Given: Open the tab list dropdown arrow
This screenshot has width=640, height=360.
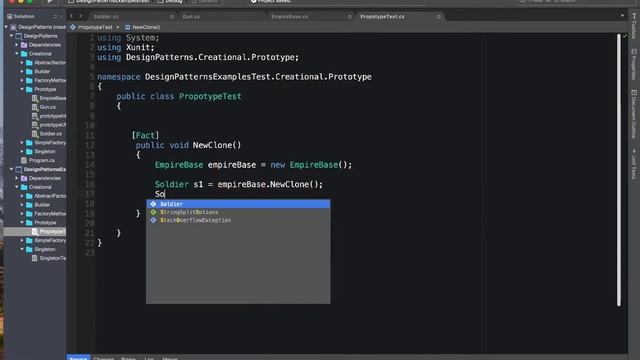Looking at the screenshot, I should [x=622, y=16].
